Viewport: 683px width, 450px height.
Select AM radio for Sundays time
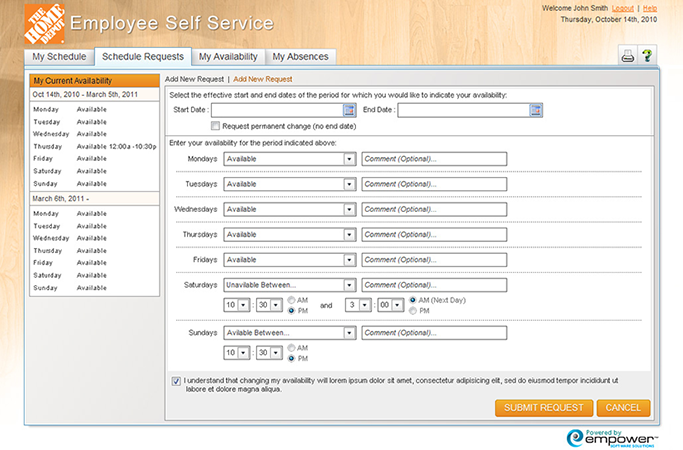(x=290, y=347)
